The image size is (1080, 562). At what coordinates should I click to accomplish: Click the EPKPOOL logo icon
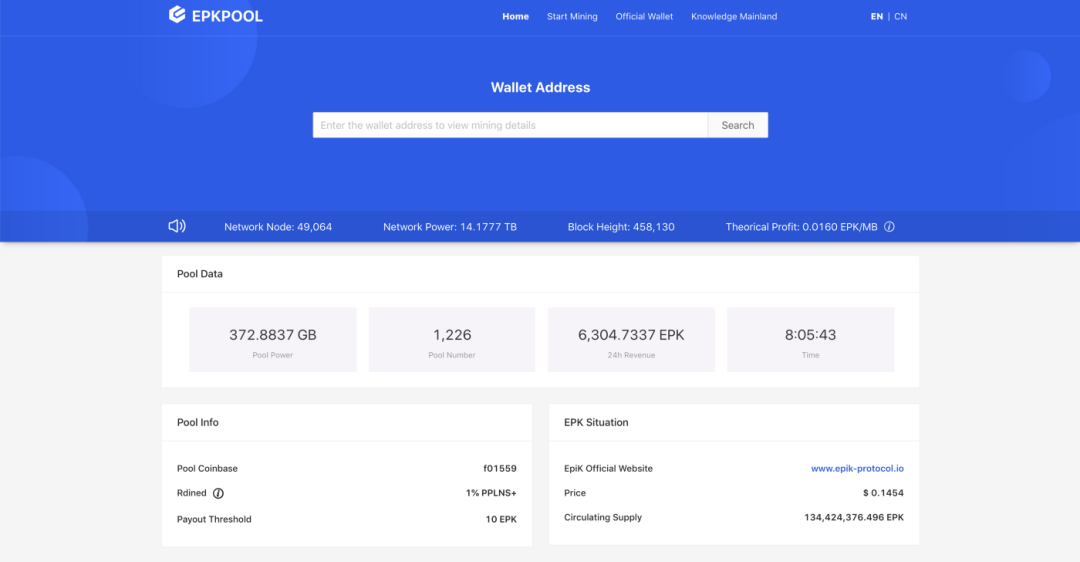click(177, 14)
